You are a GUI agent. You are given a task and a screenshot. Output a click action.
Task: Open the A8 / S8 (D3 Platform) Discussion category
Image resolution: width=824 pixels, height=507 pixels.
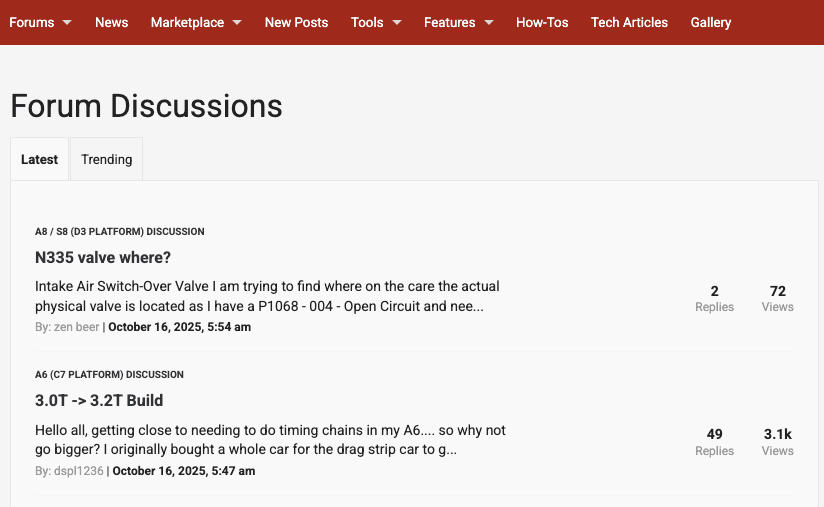tap(119, 231)
